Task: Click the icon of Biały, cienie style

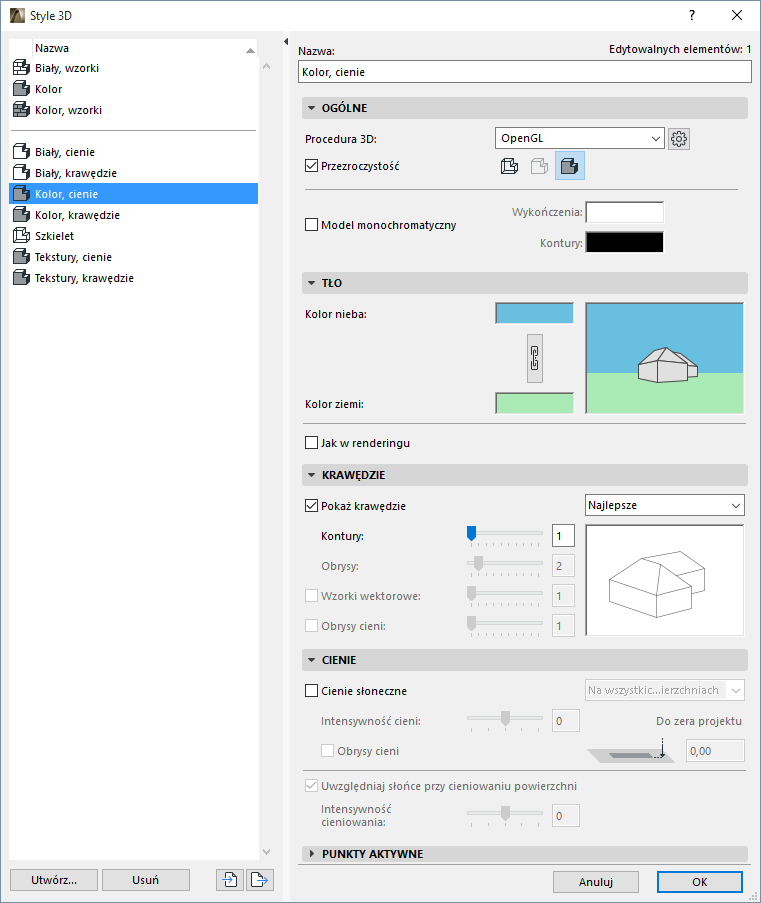Action: click(21, 152)
